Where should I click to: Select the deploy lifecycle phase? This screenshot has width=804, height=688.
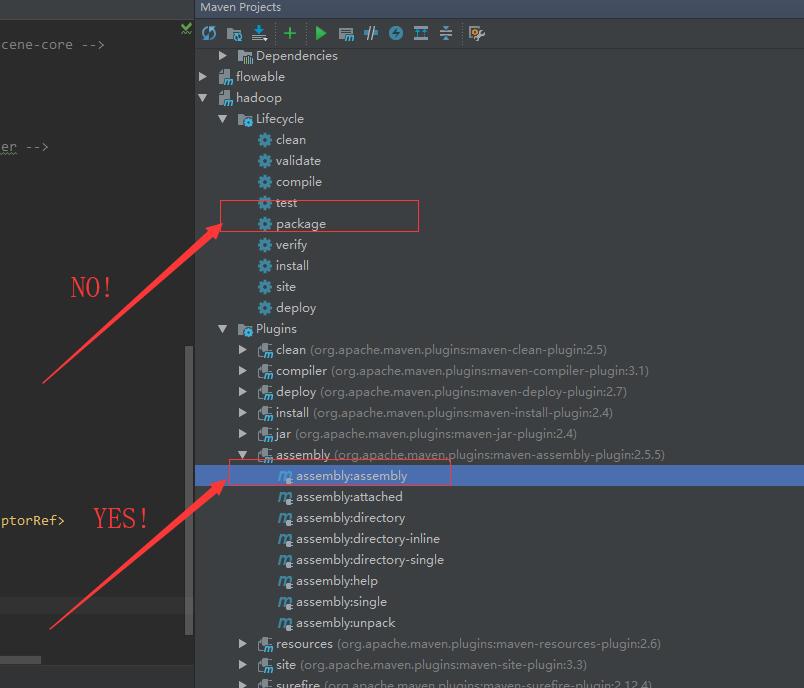click(296, 308)
